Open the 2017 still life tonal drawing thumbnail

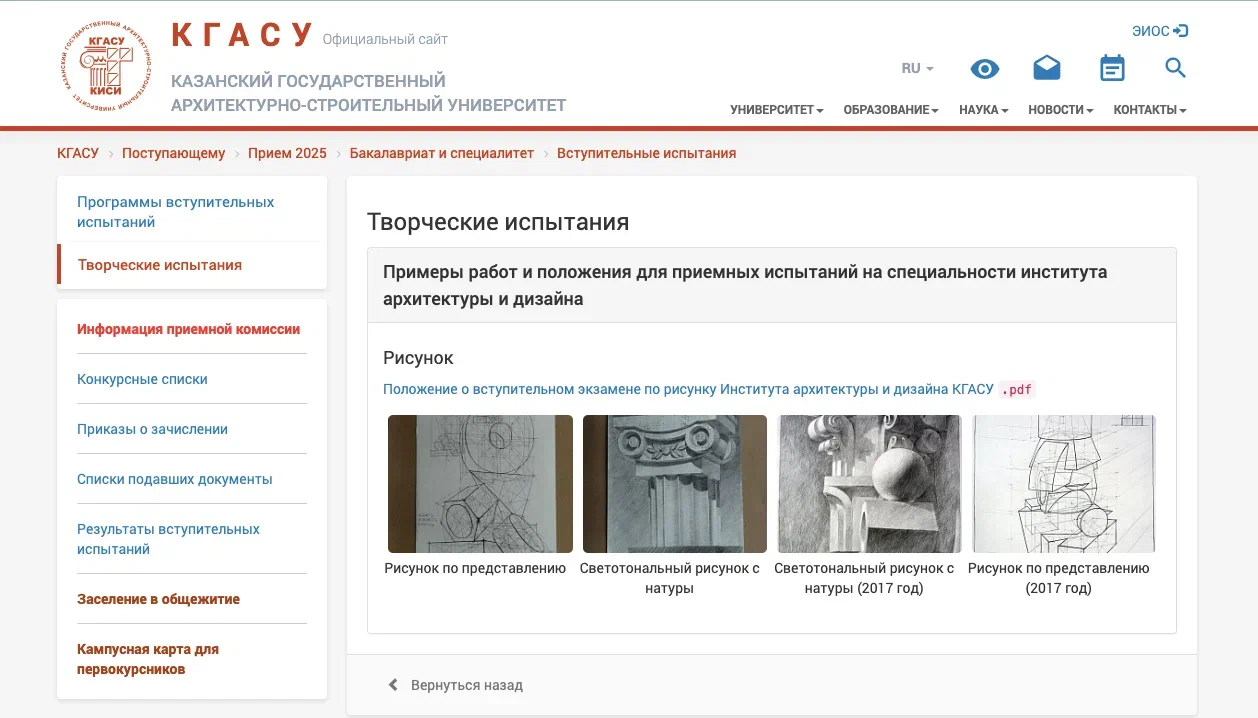tap(869, 484)
